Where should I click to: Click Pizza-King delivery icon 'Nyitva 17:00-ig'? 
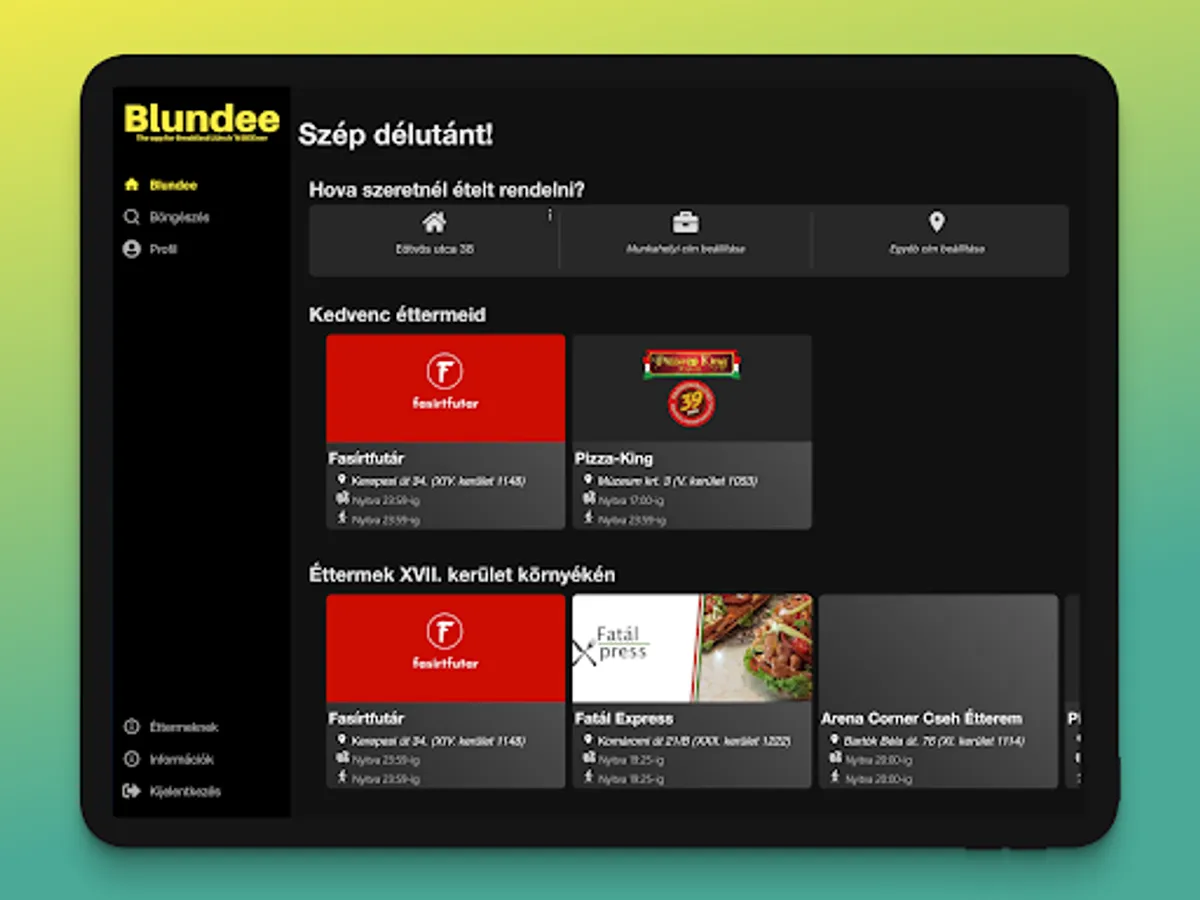[589, 499]
